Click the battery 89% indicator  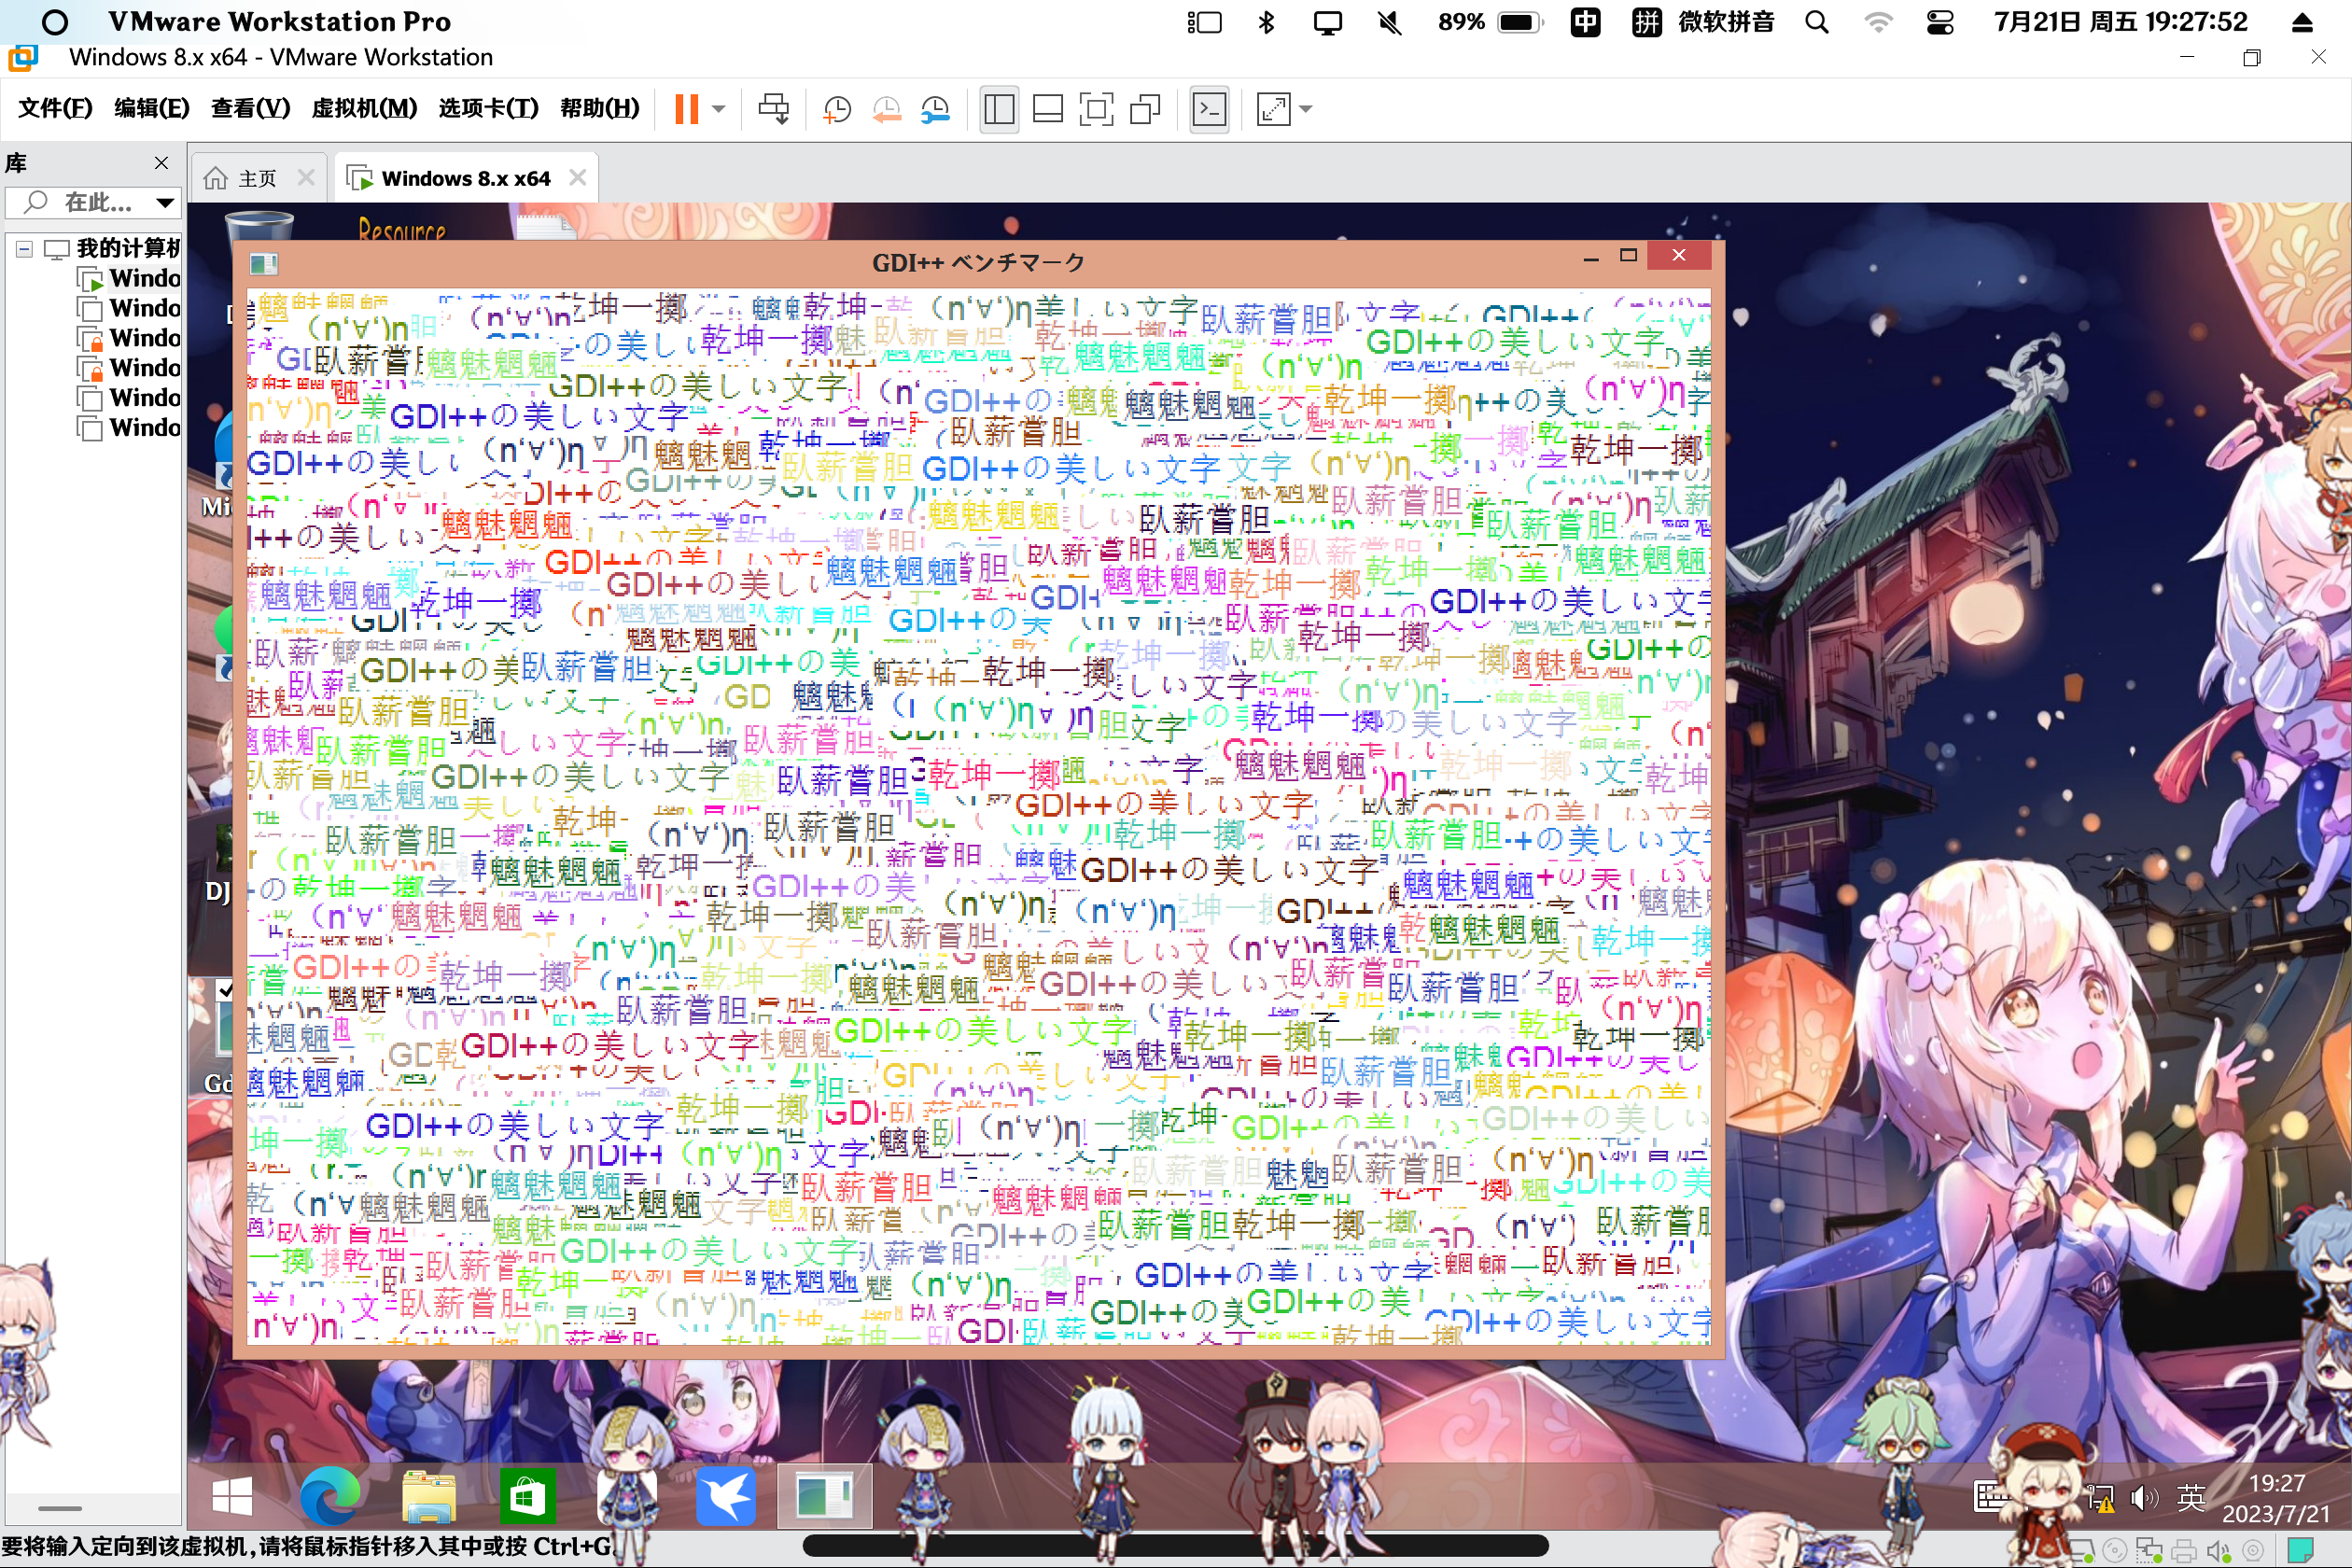click(1490, 22)
